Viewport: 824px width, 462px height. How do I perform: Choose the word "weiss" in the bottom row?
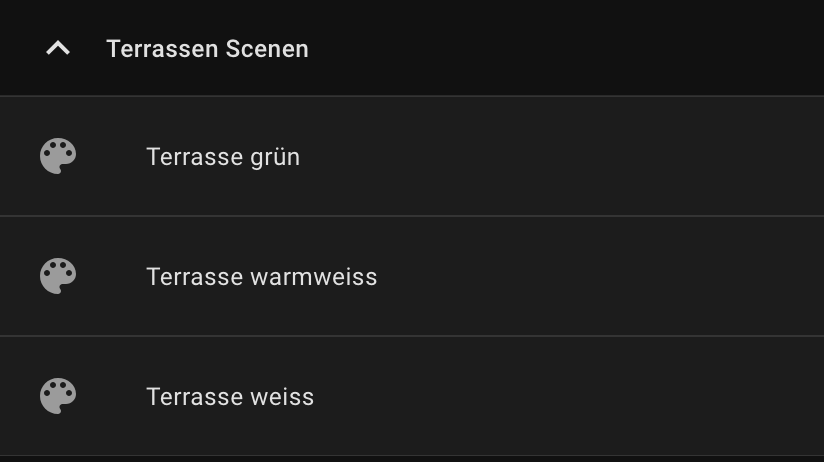coord(282,397)
